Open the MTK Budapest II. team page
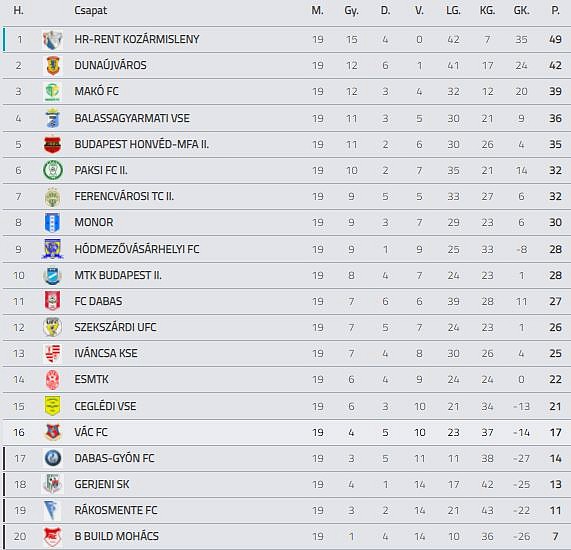The width and height of the screenshot is (571, 550). coord(118,275)
